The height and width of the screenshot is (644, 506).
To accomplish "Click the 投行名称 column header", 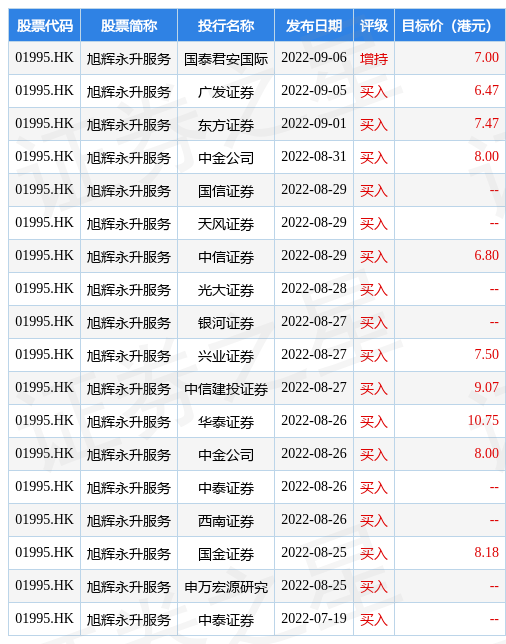I will click(x=226, y=25).
